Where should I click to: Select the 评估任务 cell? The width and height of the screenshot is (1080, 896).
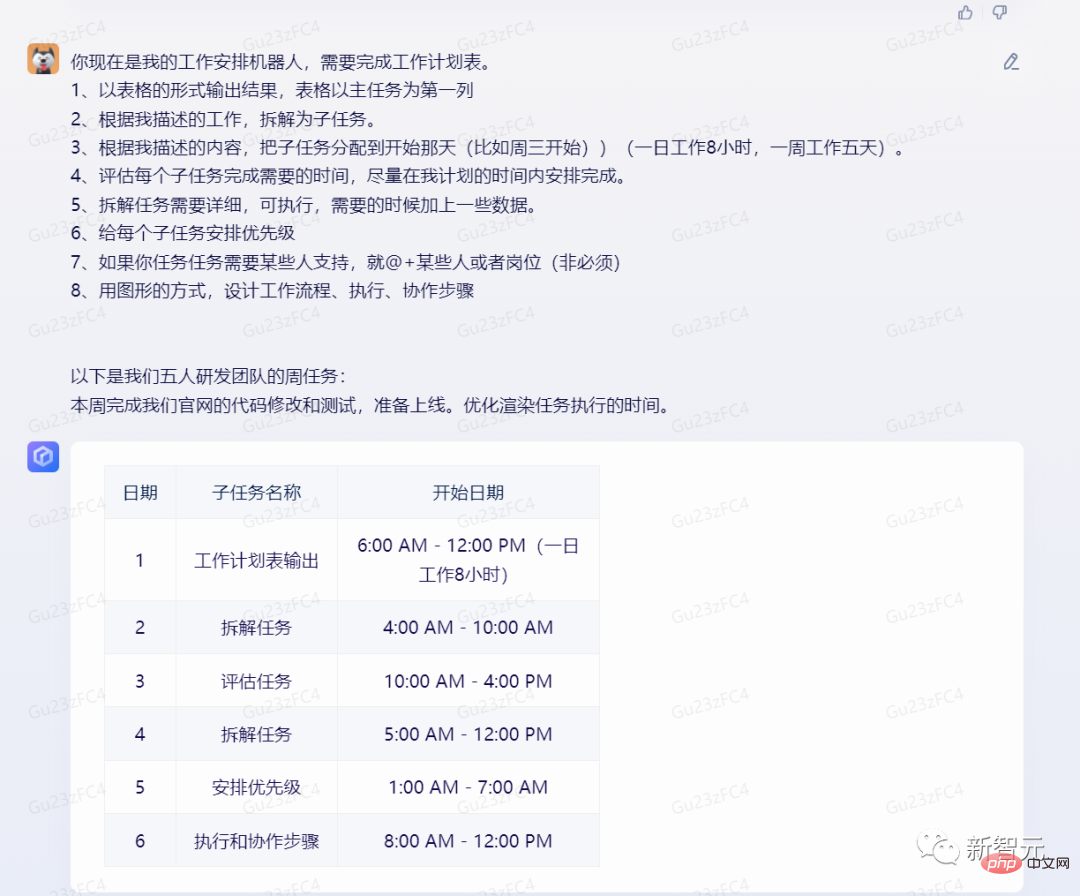pyautogui.click(x=256, y=681)
